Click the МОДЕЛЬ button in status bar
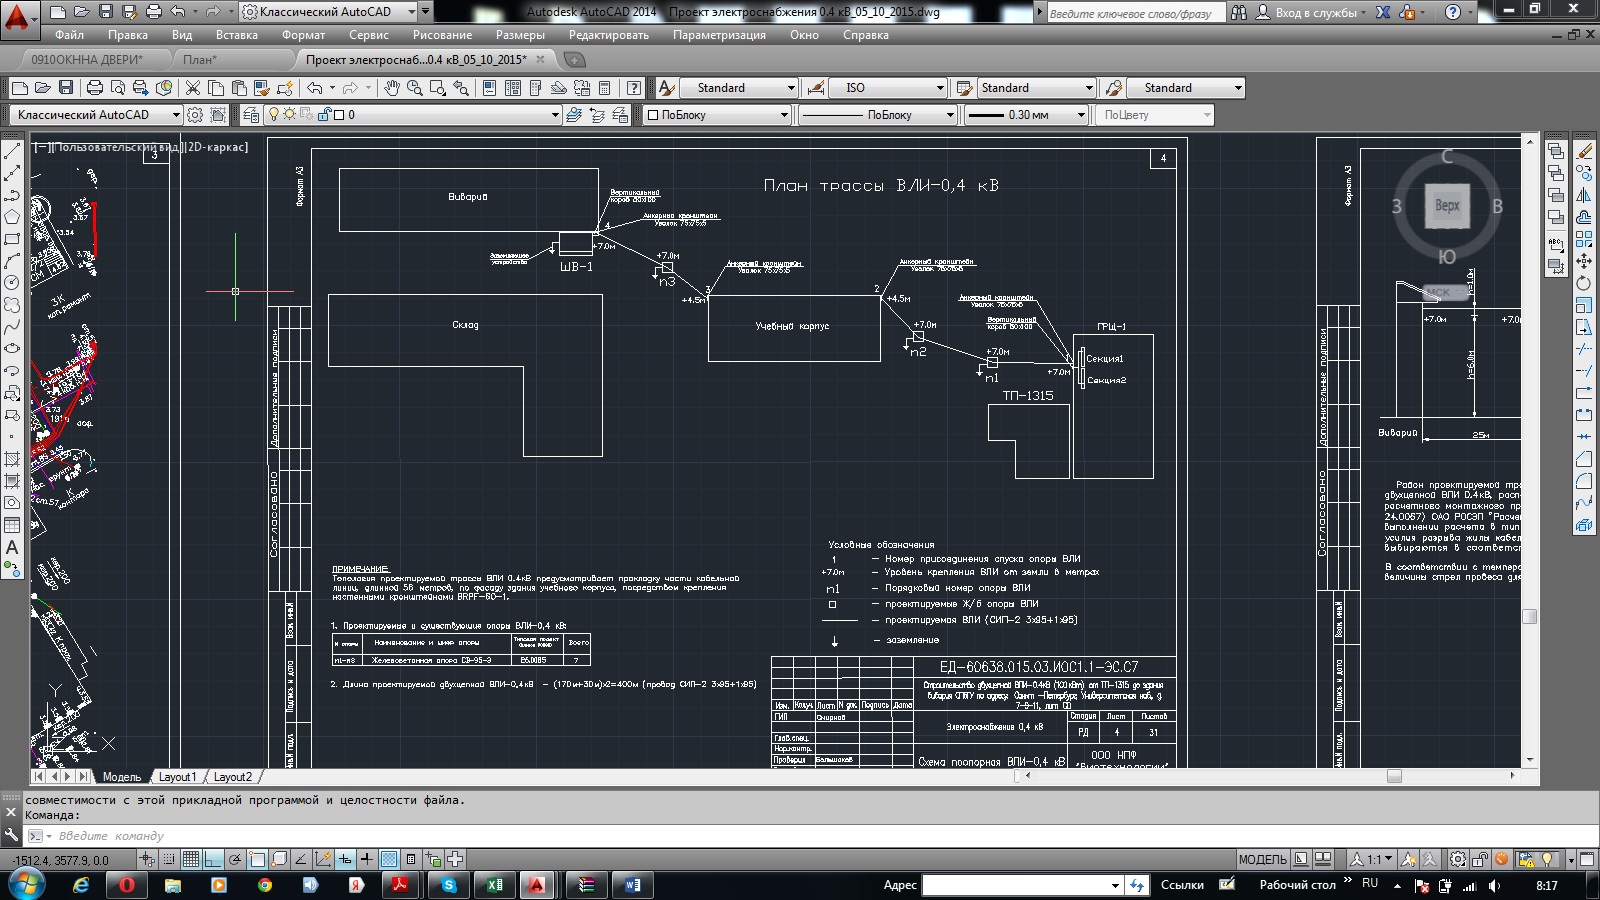 [x=1263, y=859]
